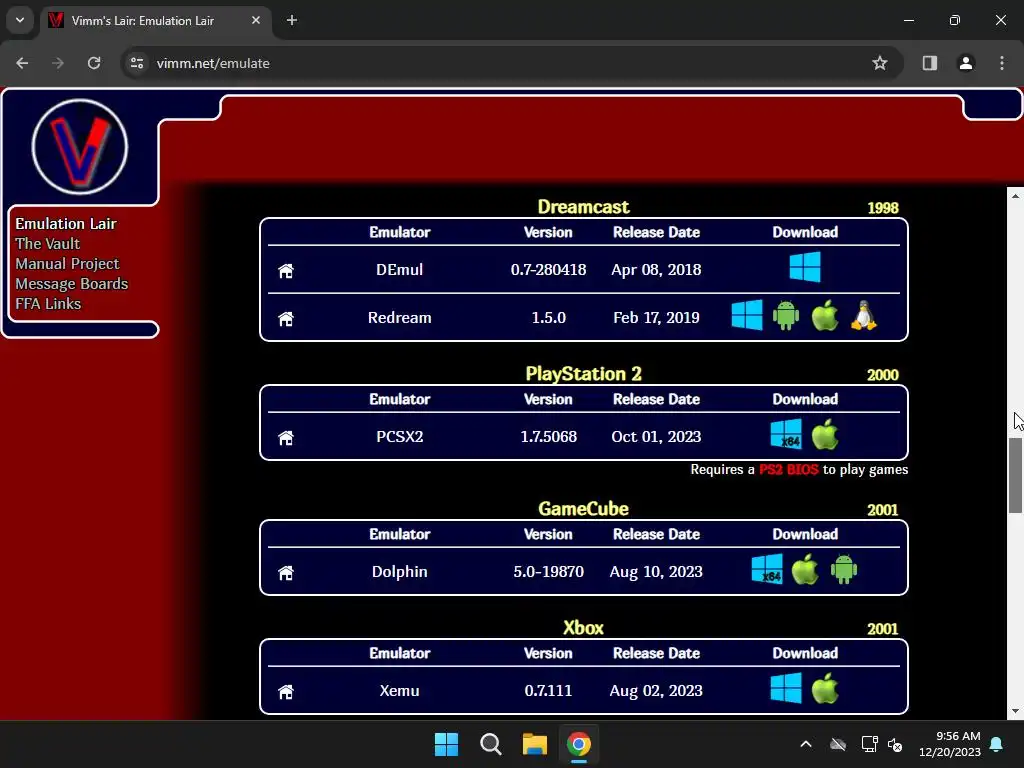Download PCSX2 for Windows x64
Screen dimensions: 1024x768
click(x=786, y=434)
